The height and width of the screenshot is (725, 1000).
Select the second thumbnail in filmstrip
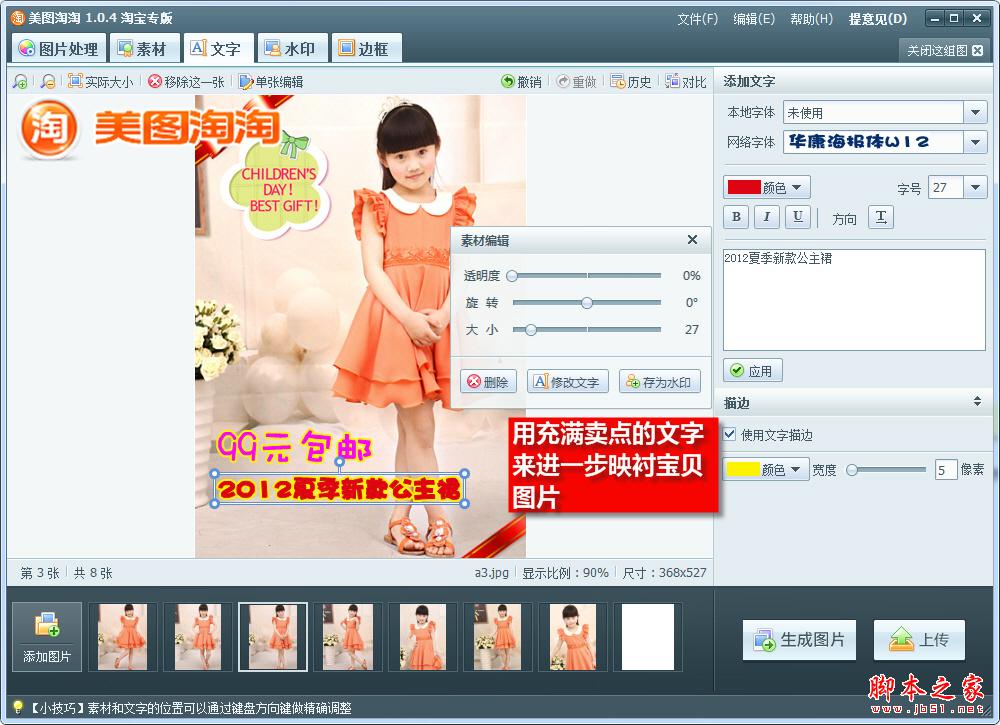198,636
